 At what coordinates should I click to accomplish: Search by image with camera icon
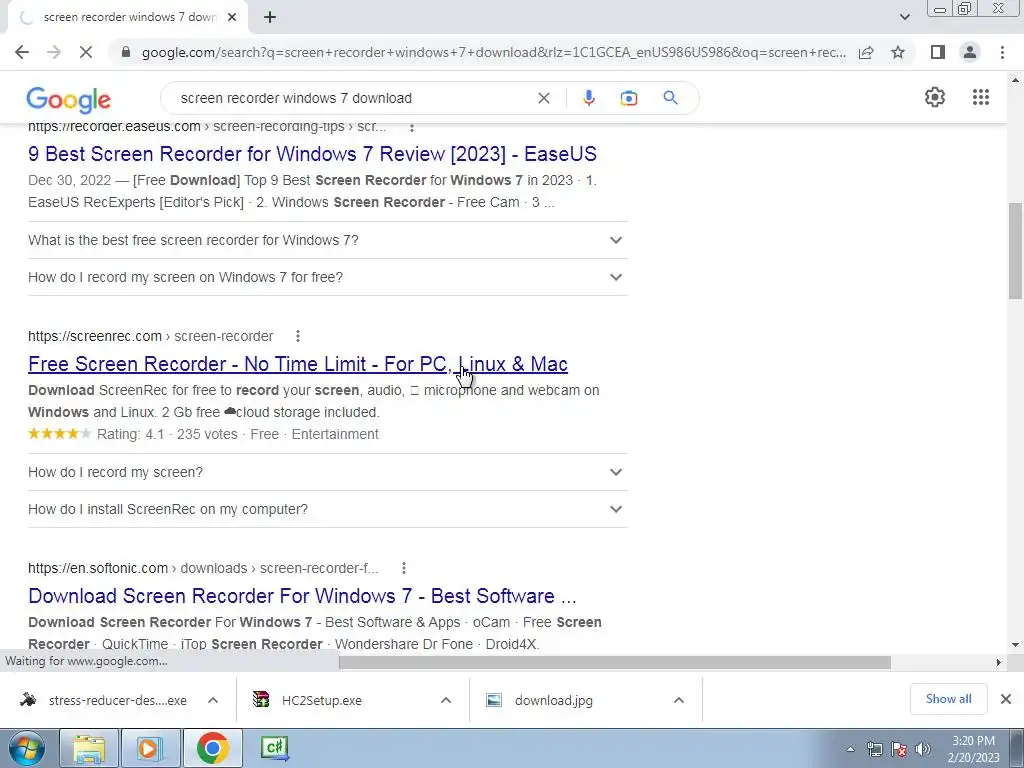pos(628,98)
